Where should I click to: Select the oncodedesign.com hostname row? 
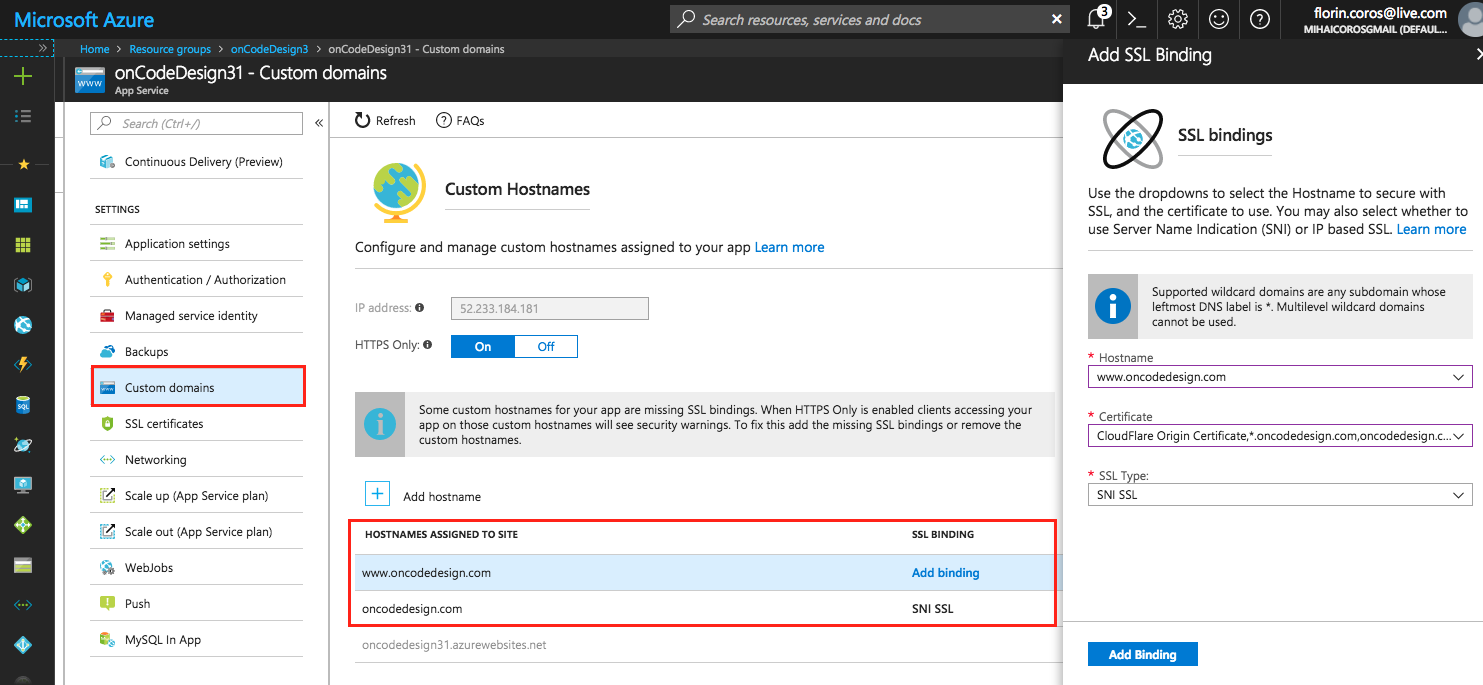(704, 608)
